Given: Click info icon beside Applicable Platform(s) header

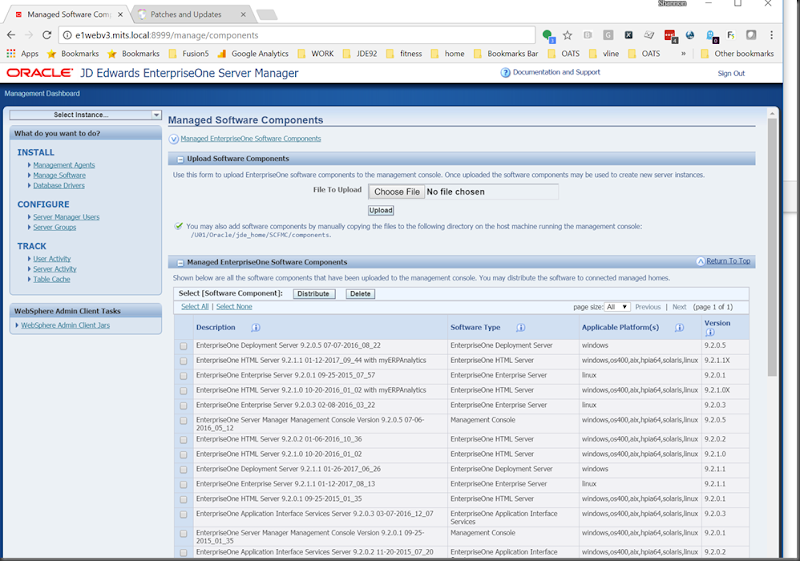Looking at the screenshot, I should coord(679,327).
